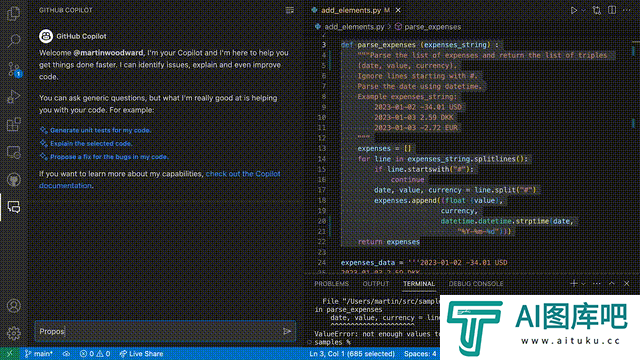The image size is (640, 360).
Task: Open changes compare icon in editor toolbar
Action: coord(597,10)
